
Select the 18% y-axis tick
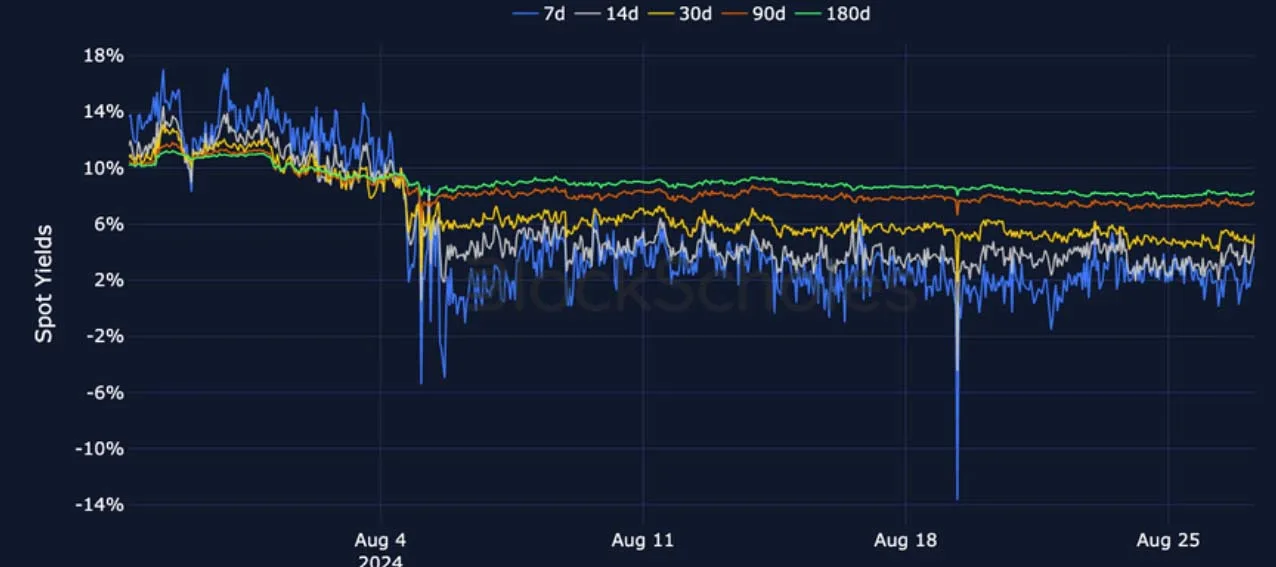click(x=104, y=56)
